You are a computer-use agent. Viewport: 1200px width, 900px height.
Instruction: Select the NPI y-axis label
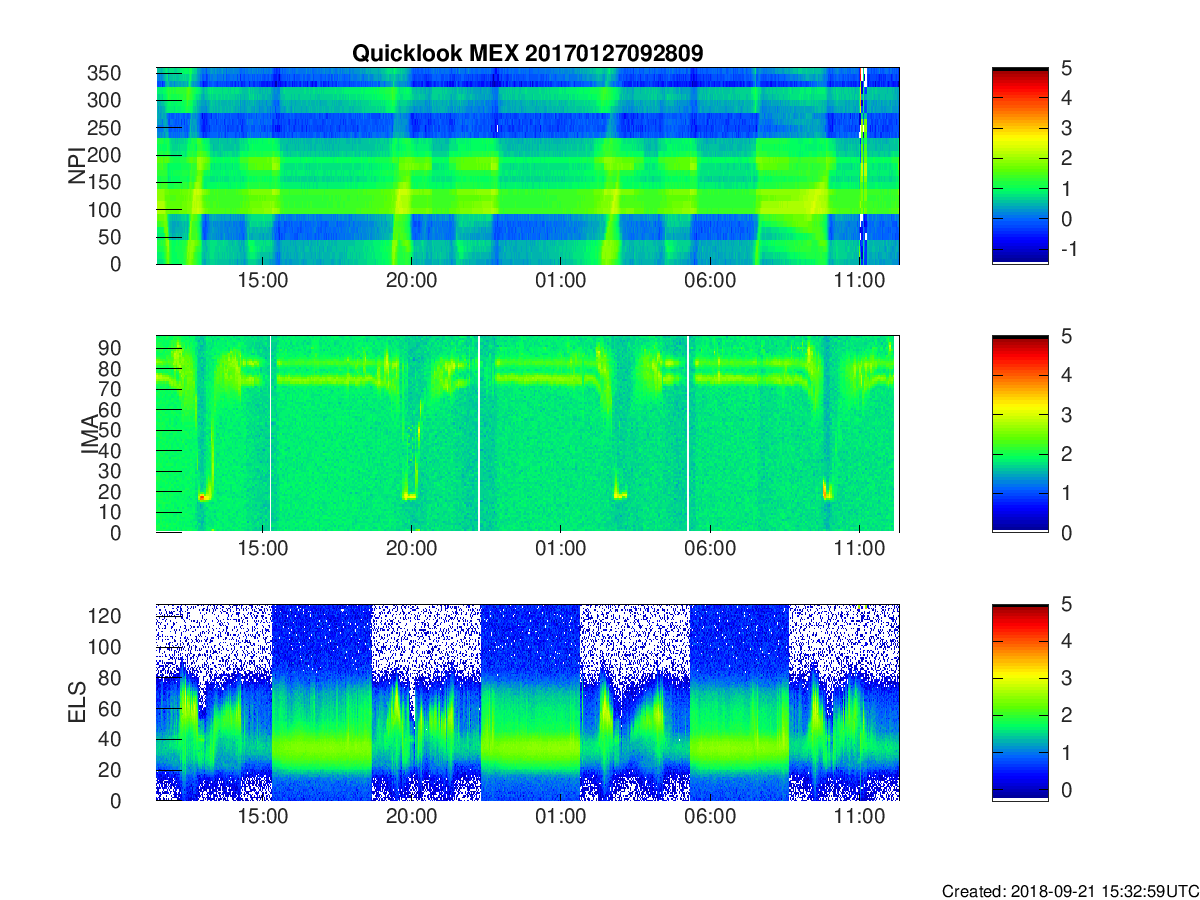point(77,166)
